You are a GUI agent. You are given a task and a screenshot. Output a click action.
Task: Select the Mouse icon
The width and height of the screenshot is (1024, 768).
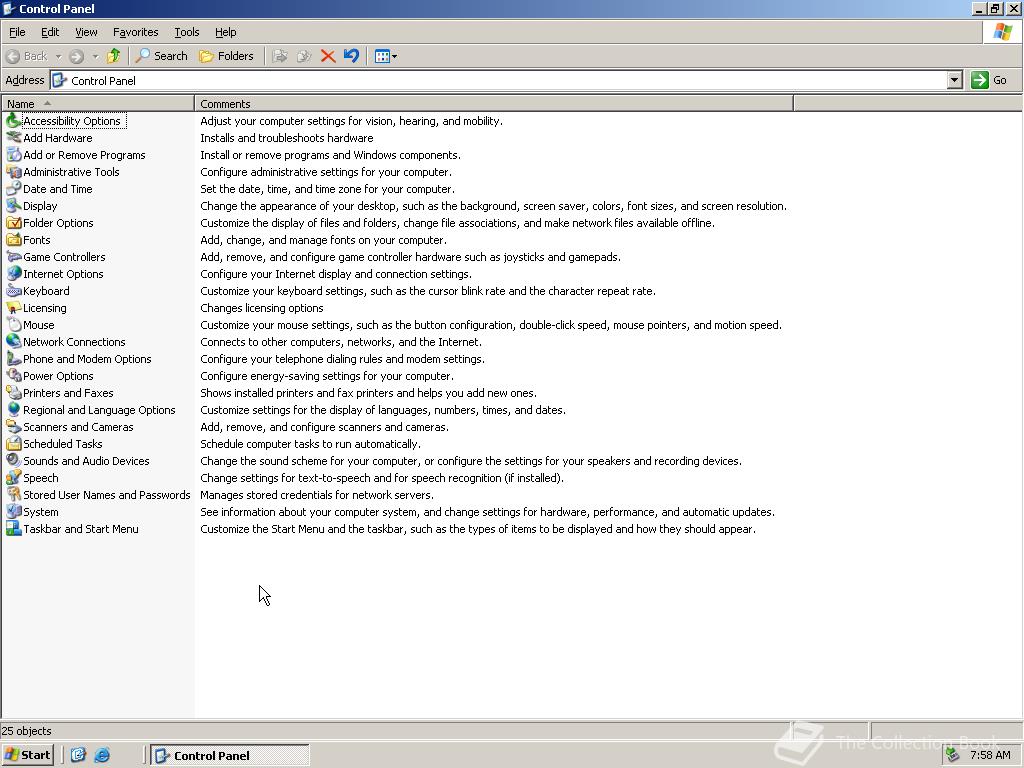[13, 325]
